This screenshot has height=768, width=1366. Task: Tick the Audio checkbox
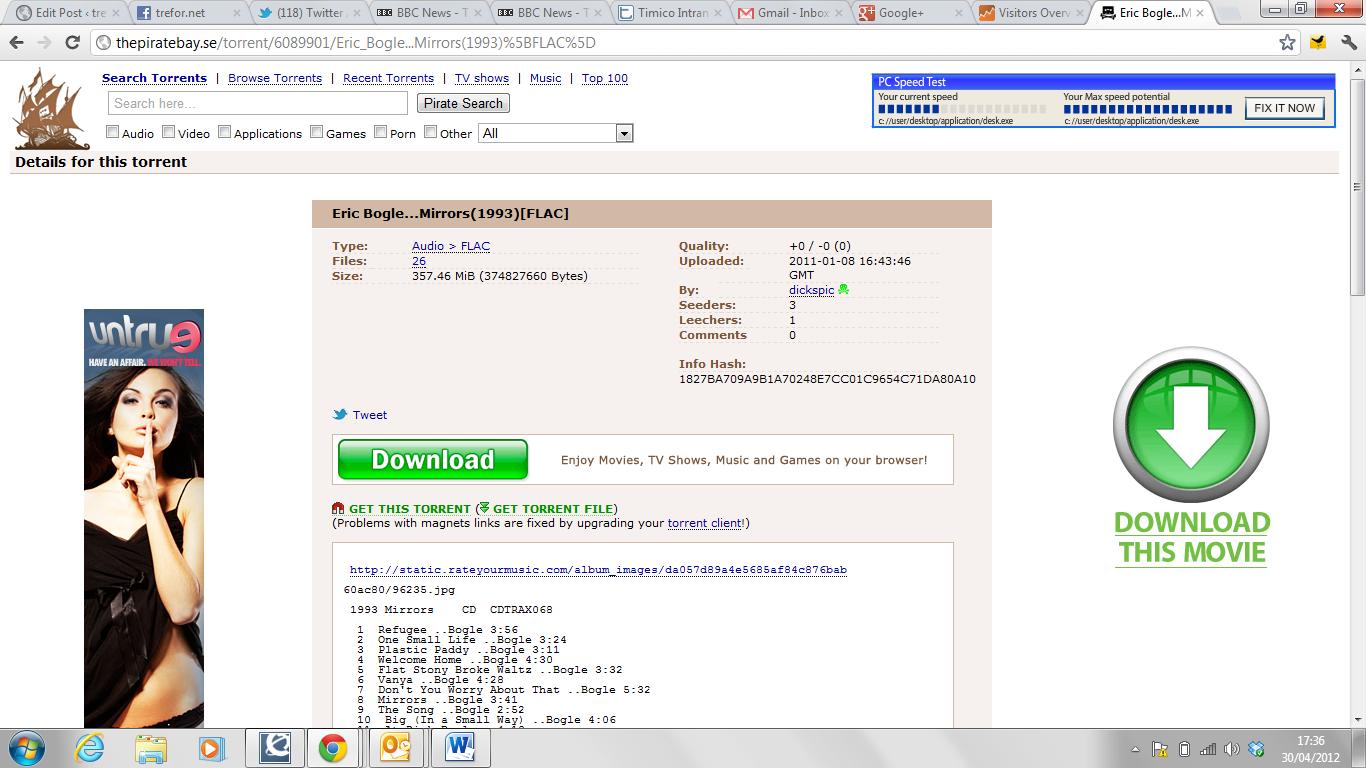(x=113, y=132)
